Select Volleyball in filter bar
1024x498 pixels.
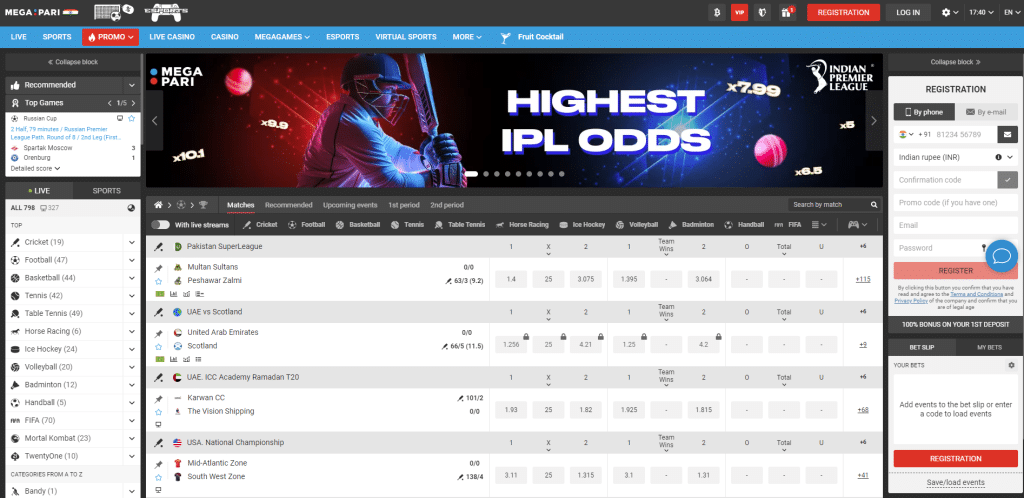[x=637, y=225]
